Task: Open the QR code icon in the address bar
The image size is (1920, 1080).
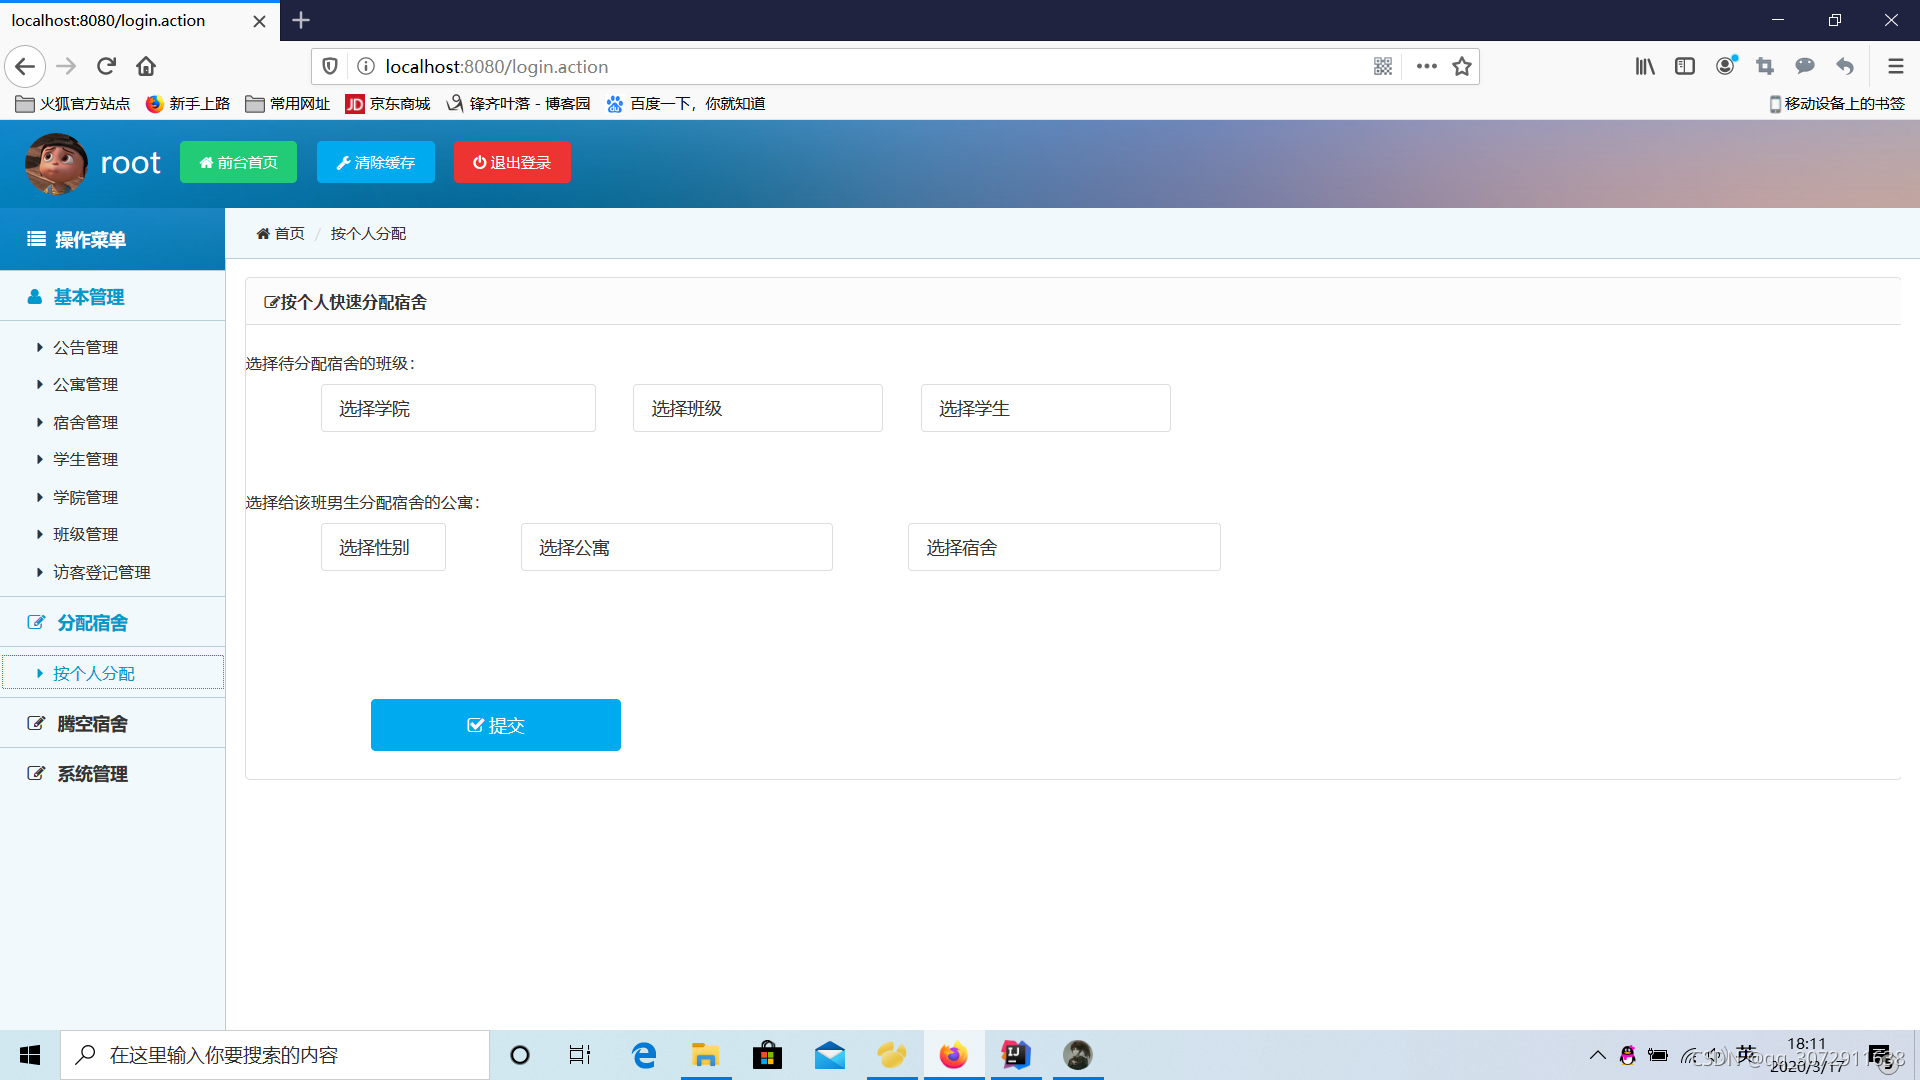Action: point(1383,67)
